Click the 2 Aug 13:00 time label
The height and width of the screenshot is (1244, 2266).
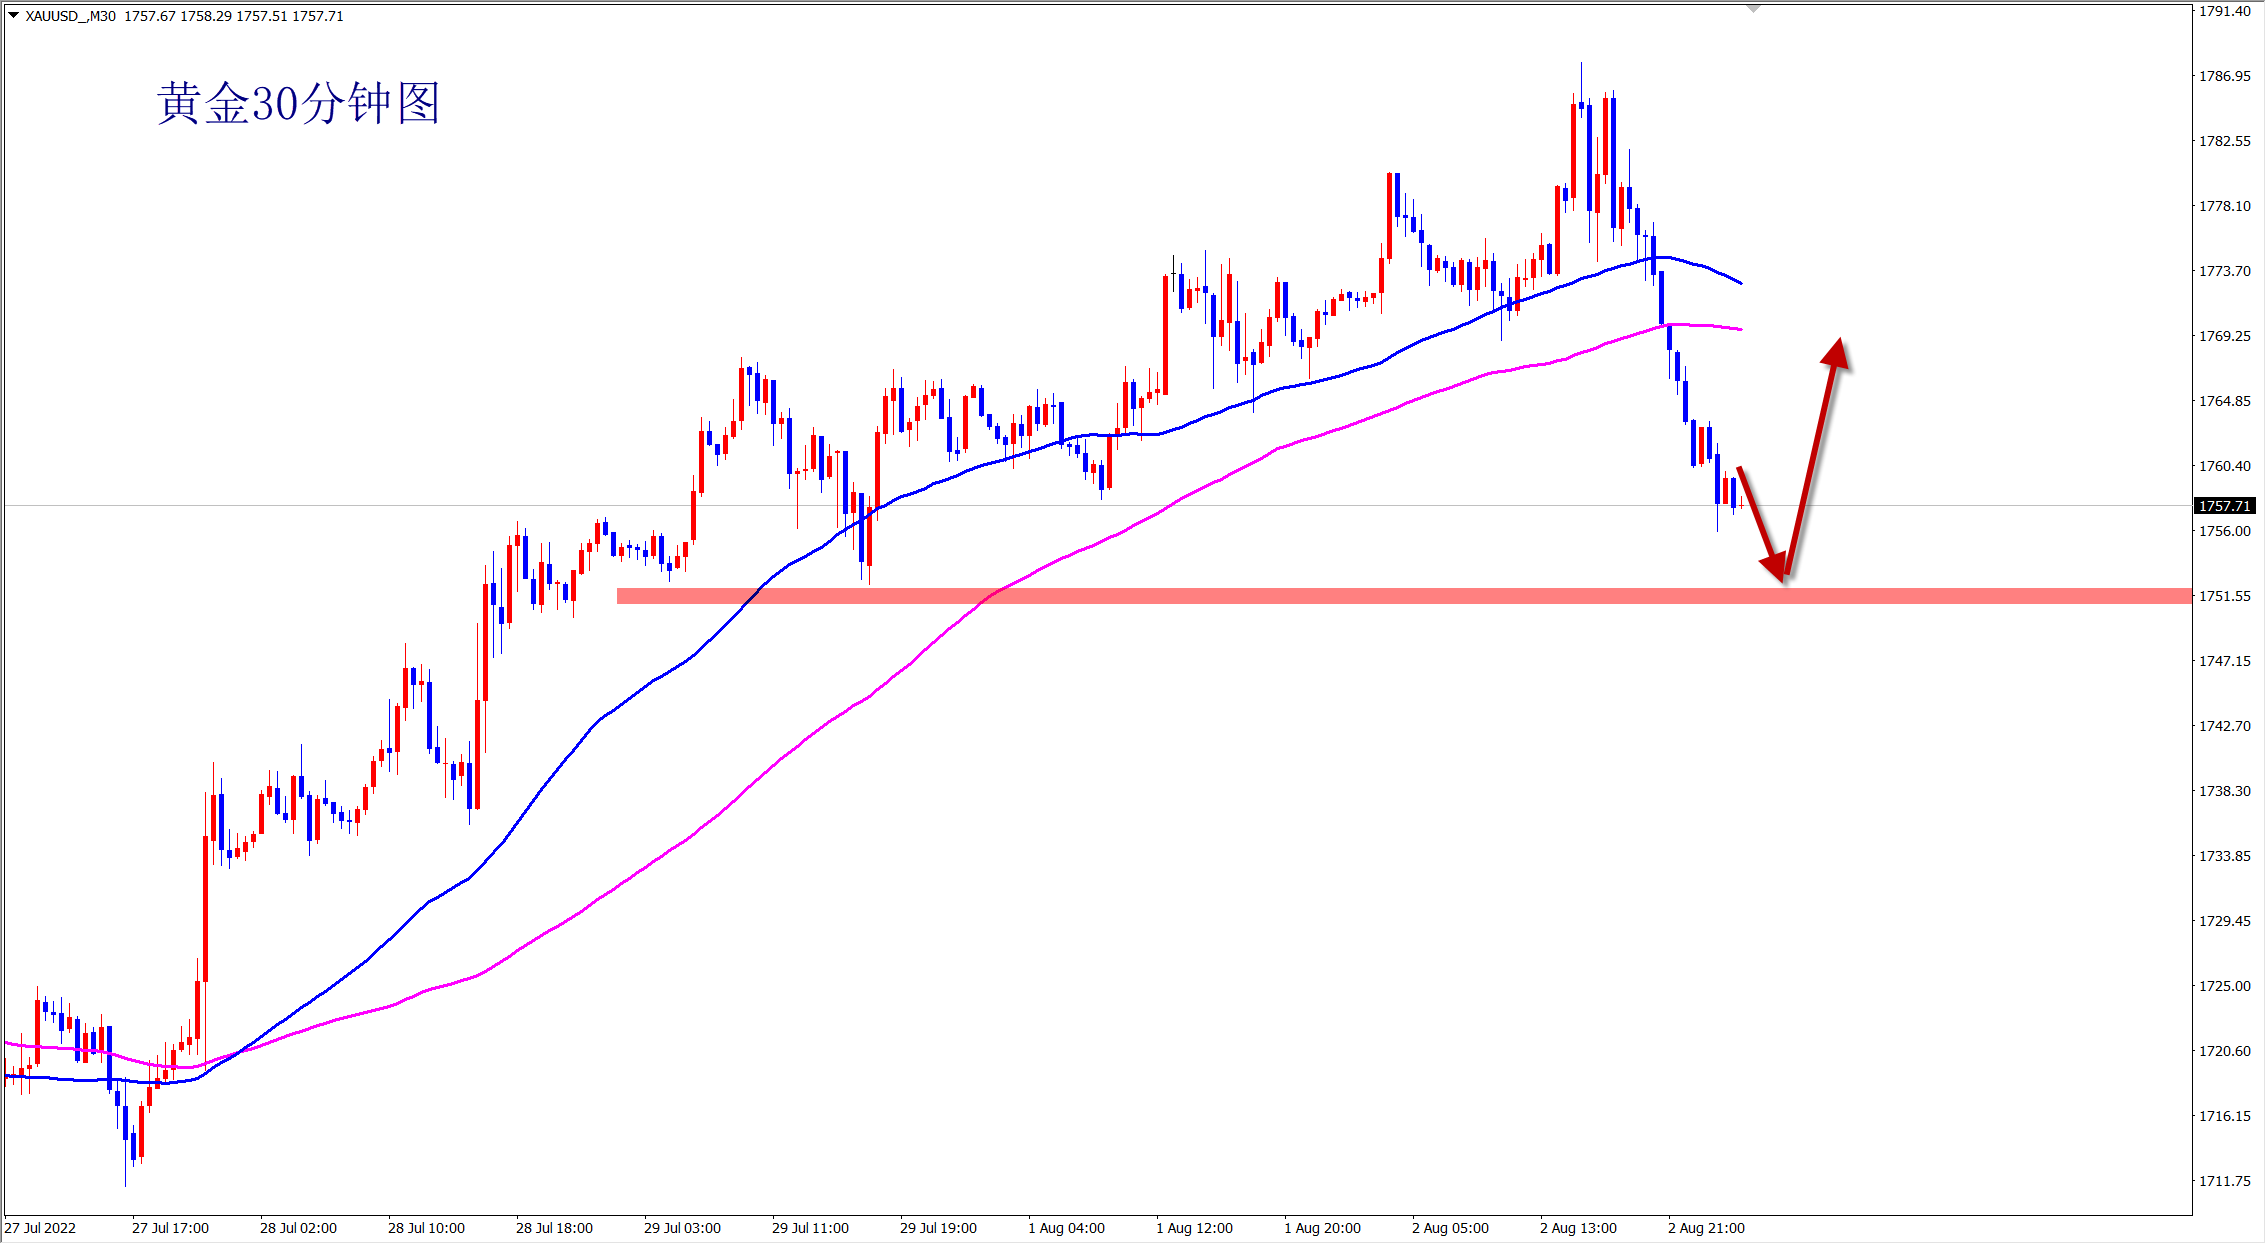coord(1578,1228)
